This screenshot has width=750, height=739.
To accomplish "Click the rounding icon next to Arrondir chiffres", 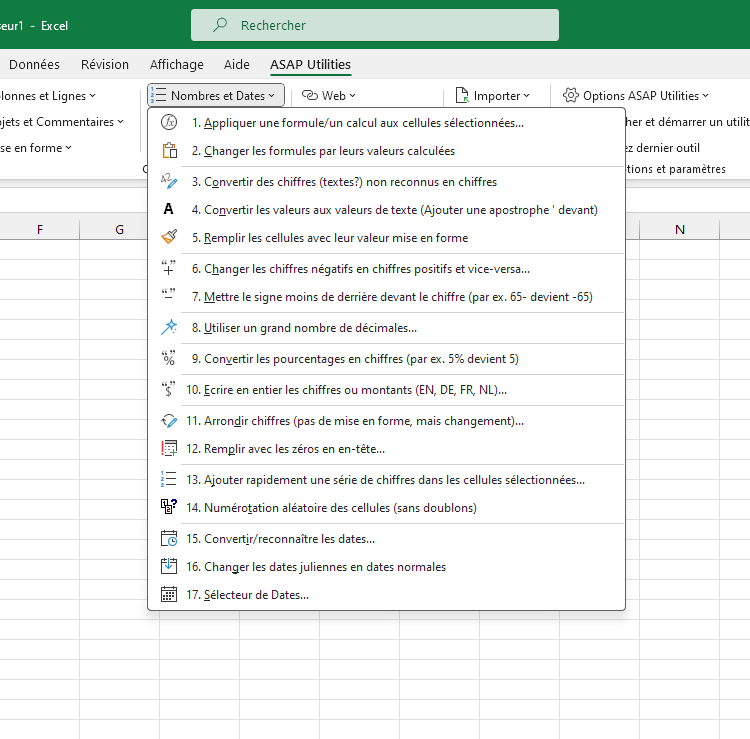I will (169, 420).
